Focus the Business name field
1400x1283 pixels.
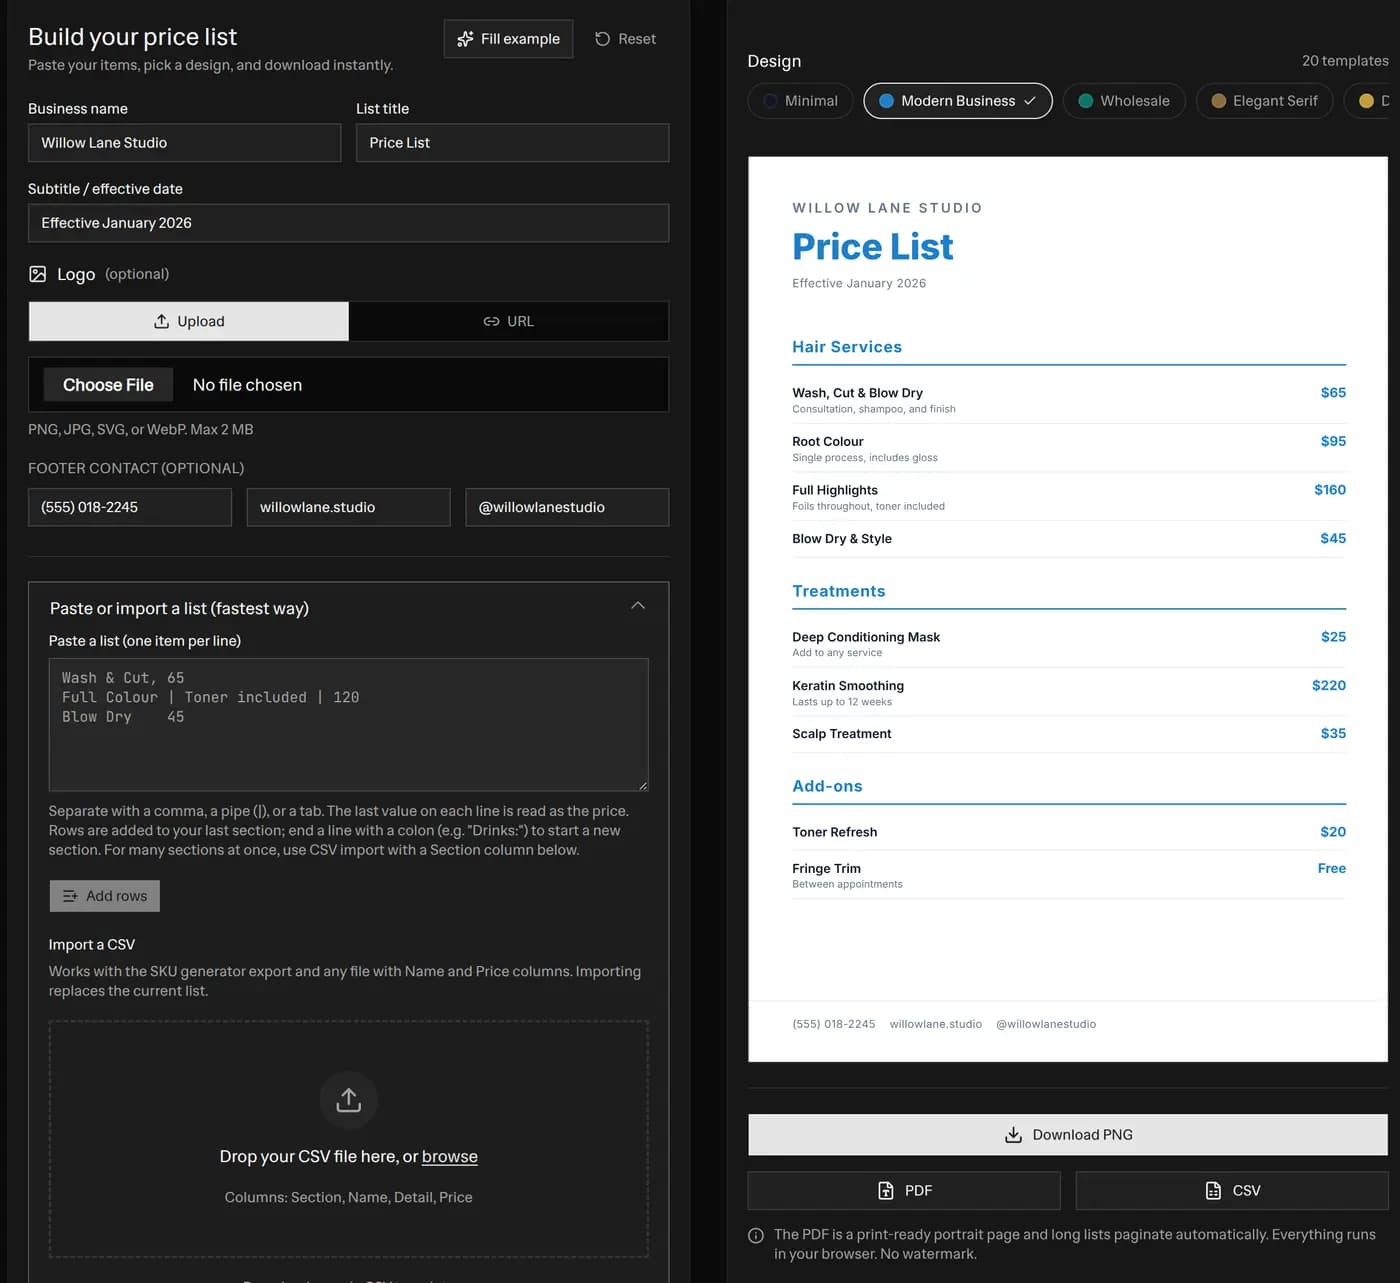(x=185, y=143)
